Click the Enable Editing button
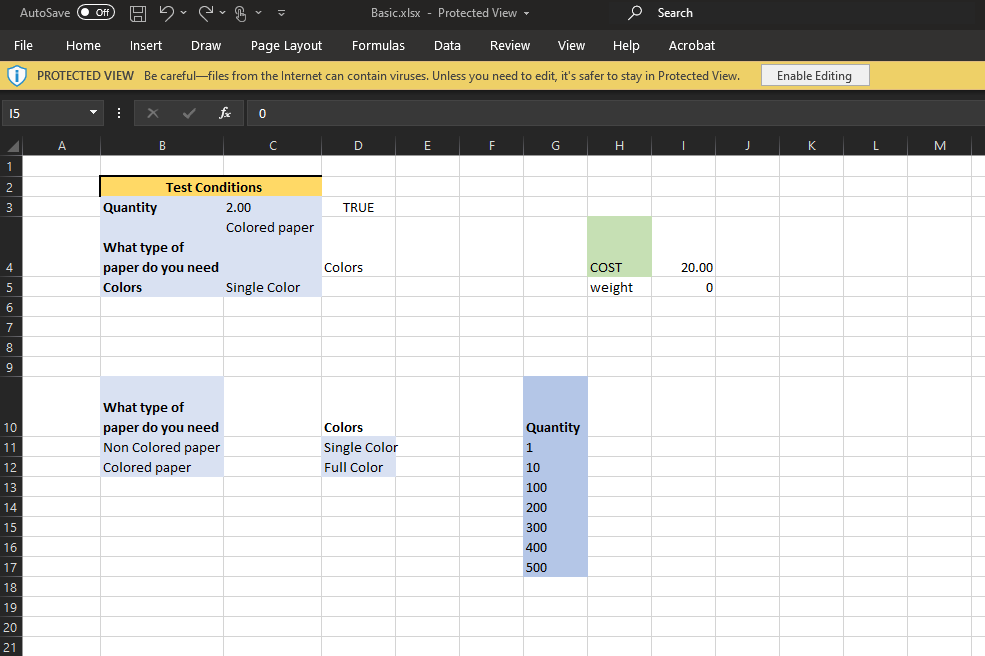Screen dimensions: 985x656 [815, 75]
